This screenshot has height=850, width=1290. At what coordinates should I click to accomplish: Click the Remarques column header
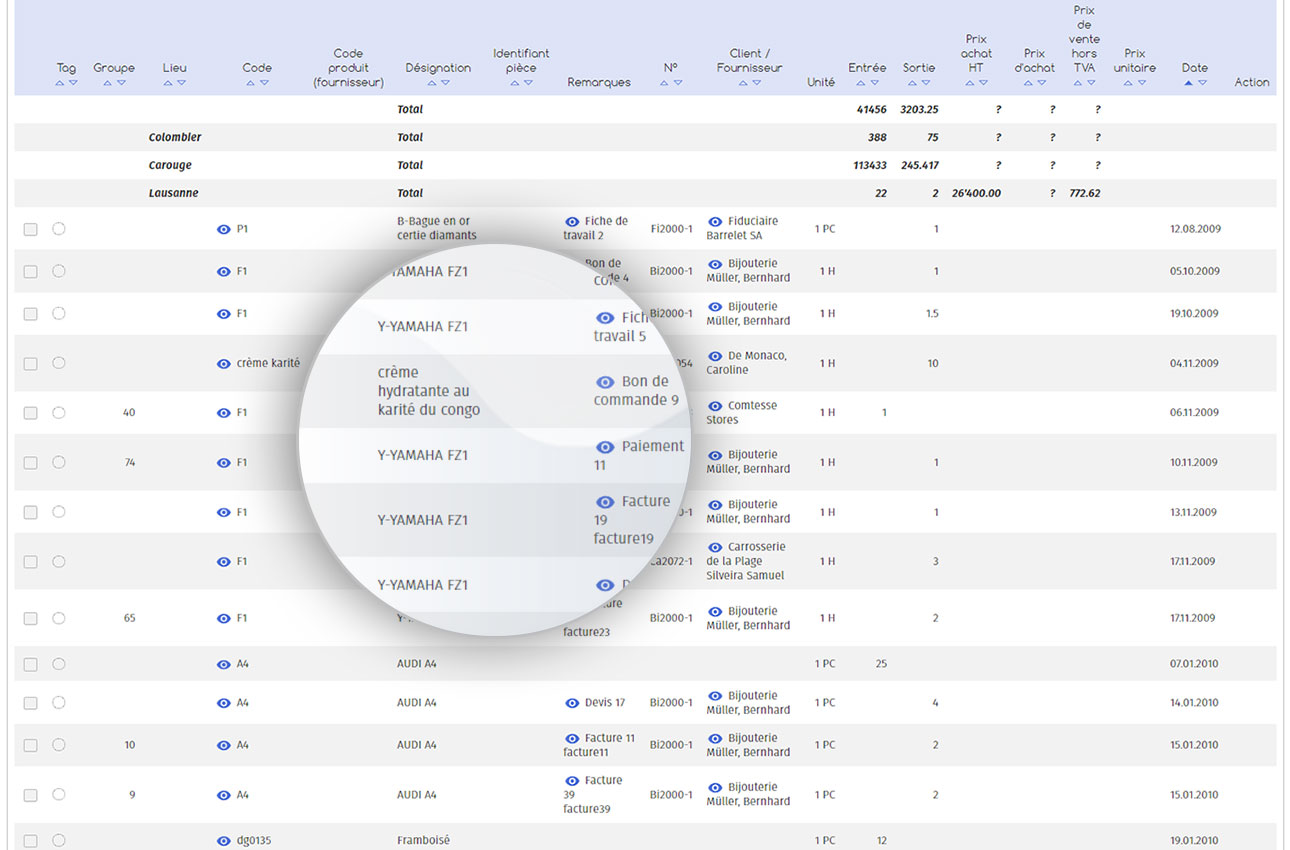[x=598, y=82]
